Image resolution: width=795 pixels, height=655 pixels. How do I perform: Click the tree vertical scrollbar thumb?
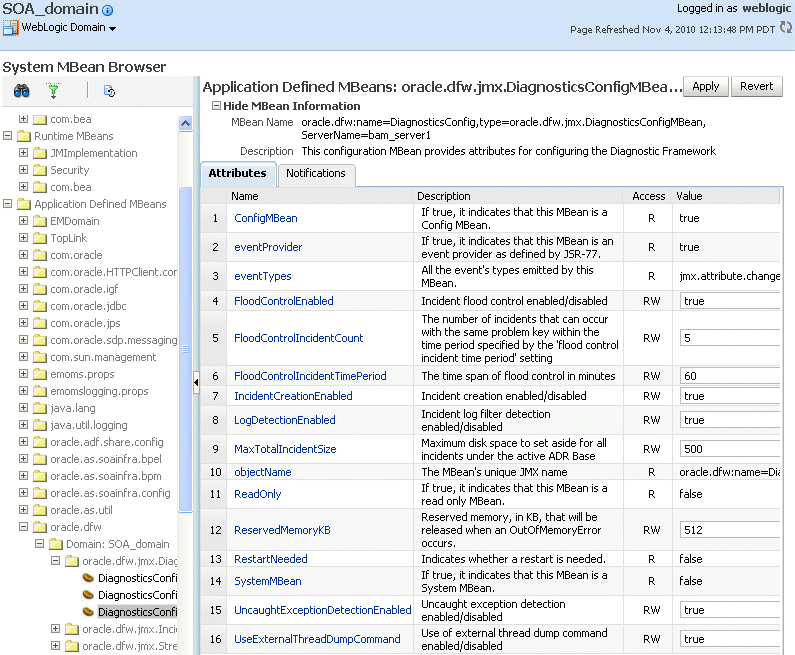[x=186, y=349]
